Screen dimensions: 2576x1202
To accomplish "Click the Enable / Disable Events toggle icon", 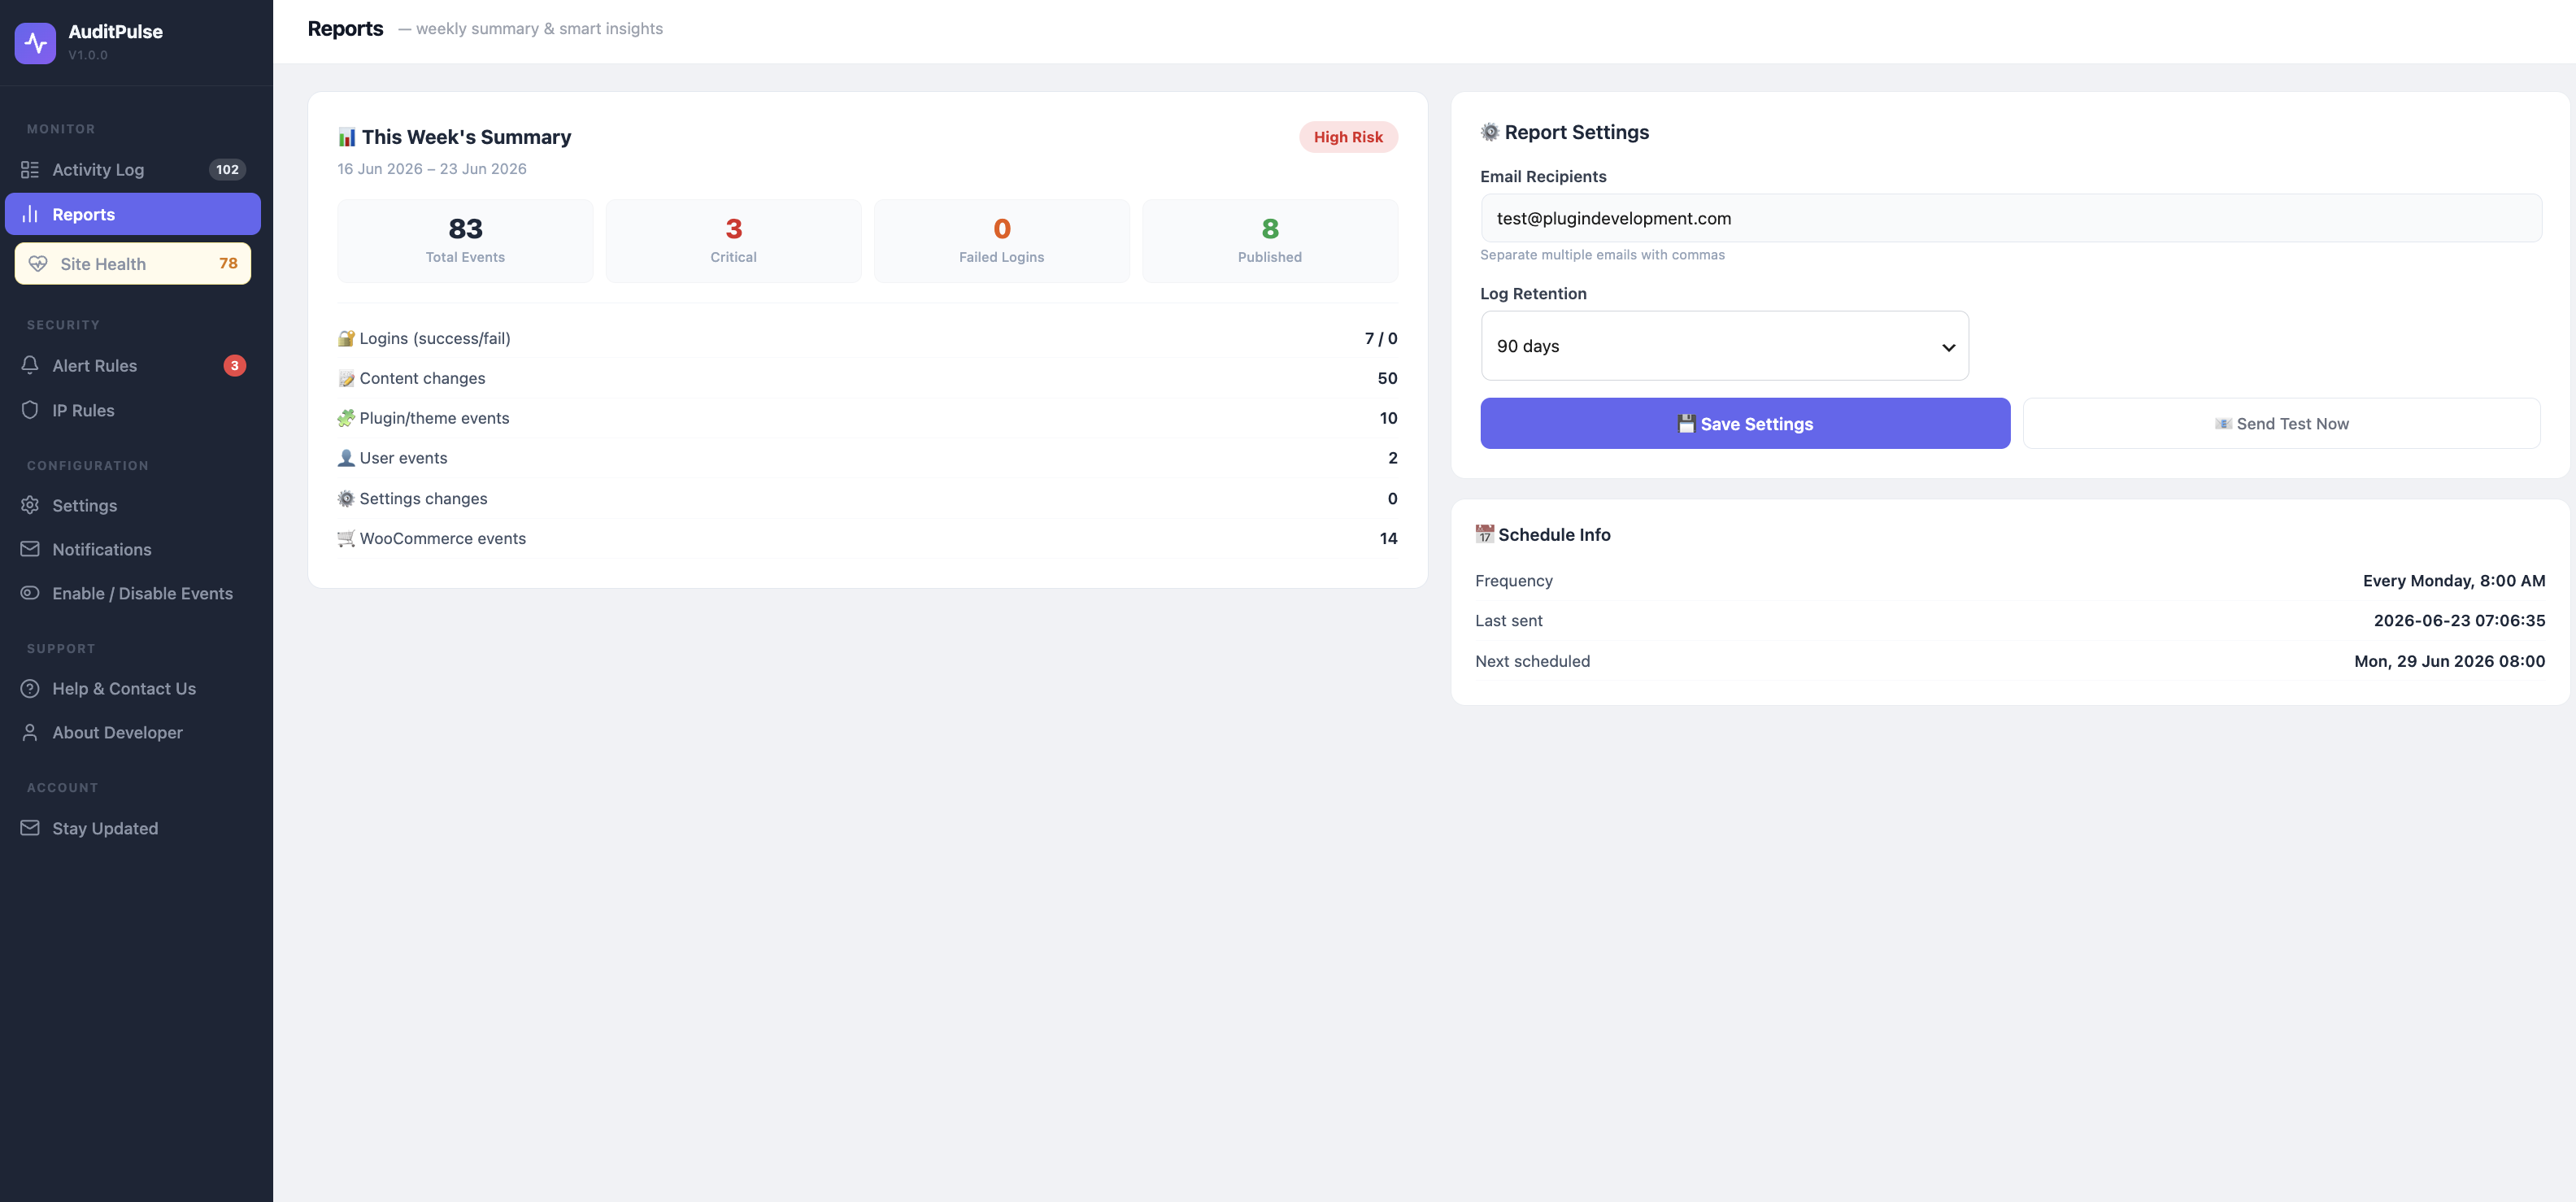I will point(30,593).
